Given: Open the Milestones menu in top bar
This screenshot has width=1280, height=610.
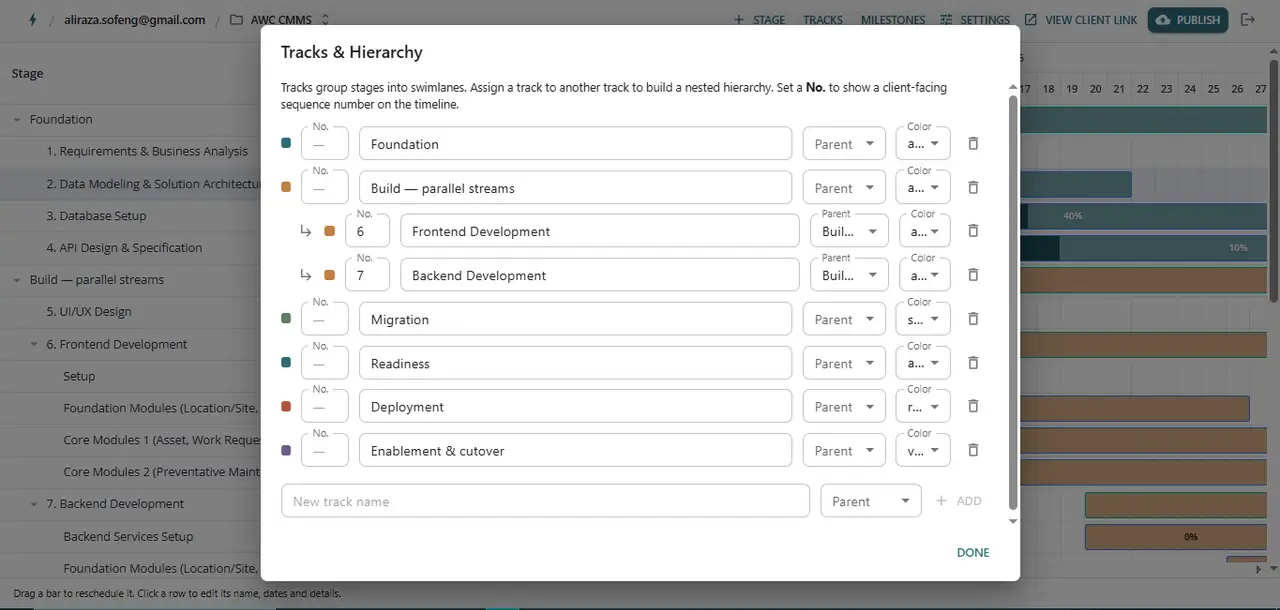Looking at the screenshot, I should pos(893,20).
